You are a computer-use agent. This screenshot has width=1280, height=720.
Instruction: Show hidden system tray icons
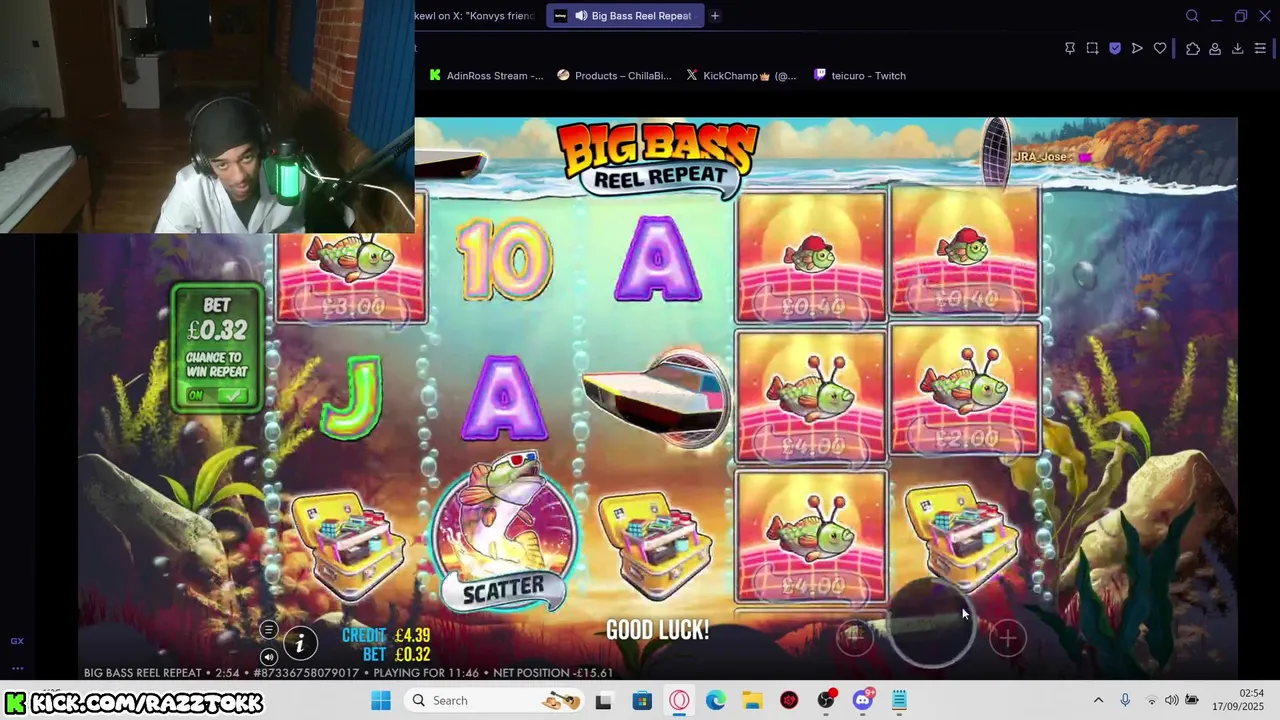(1098, 700)
